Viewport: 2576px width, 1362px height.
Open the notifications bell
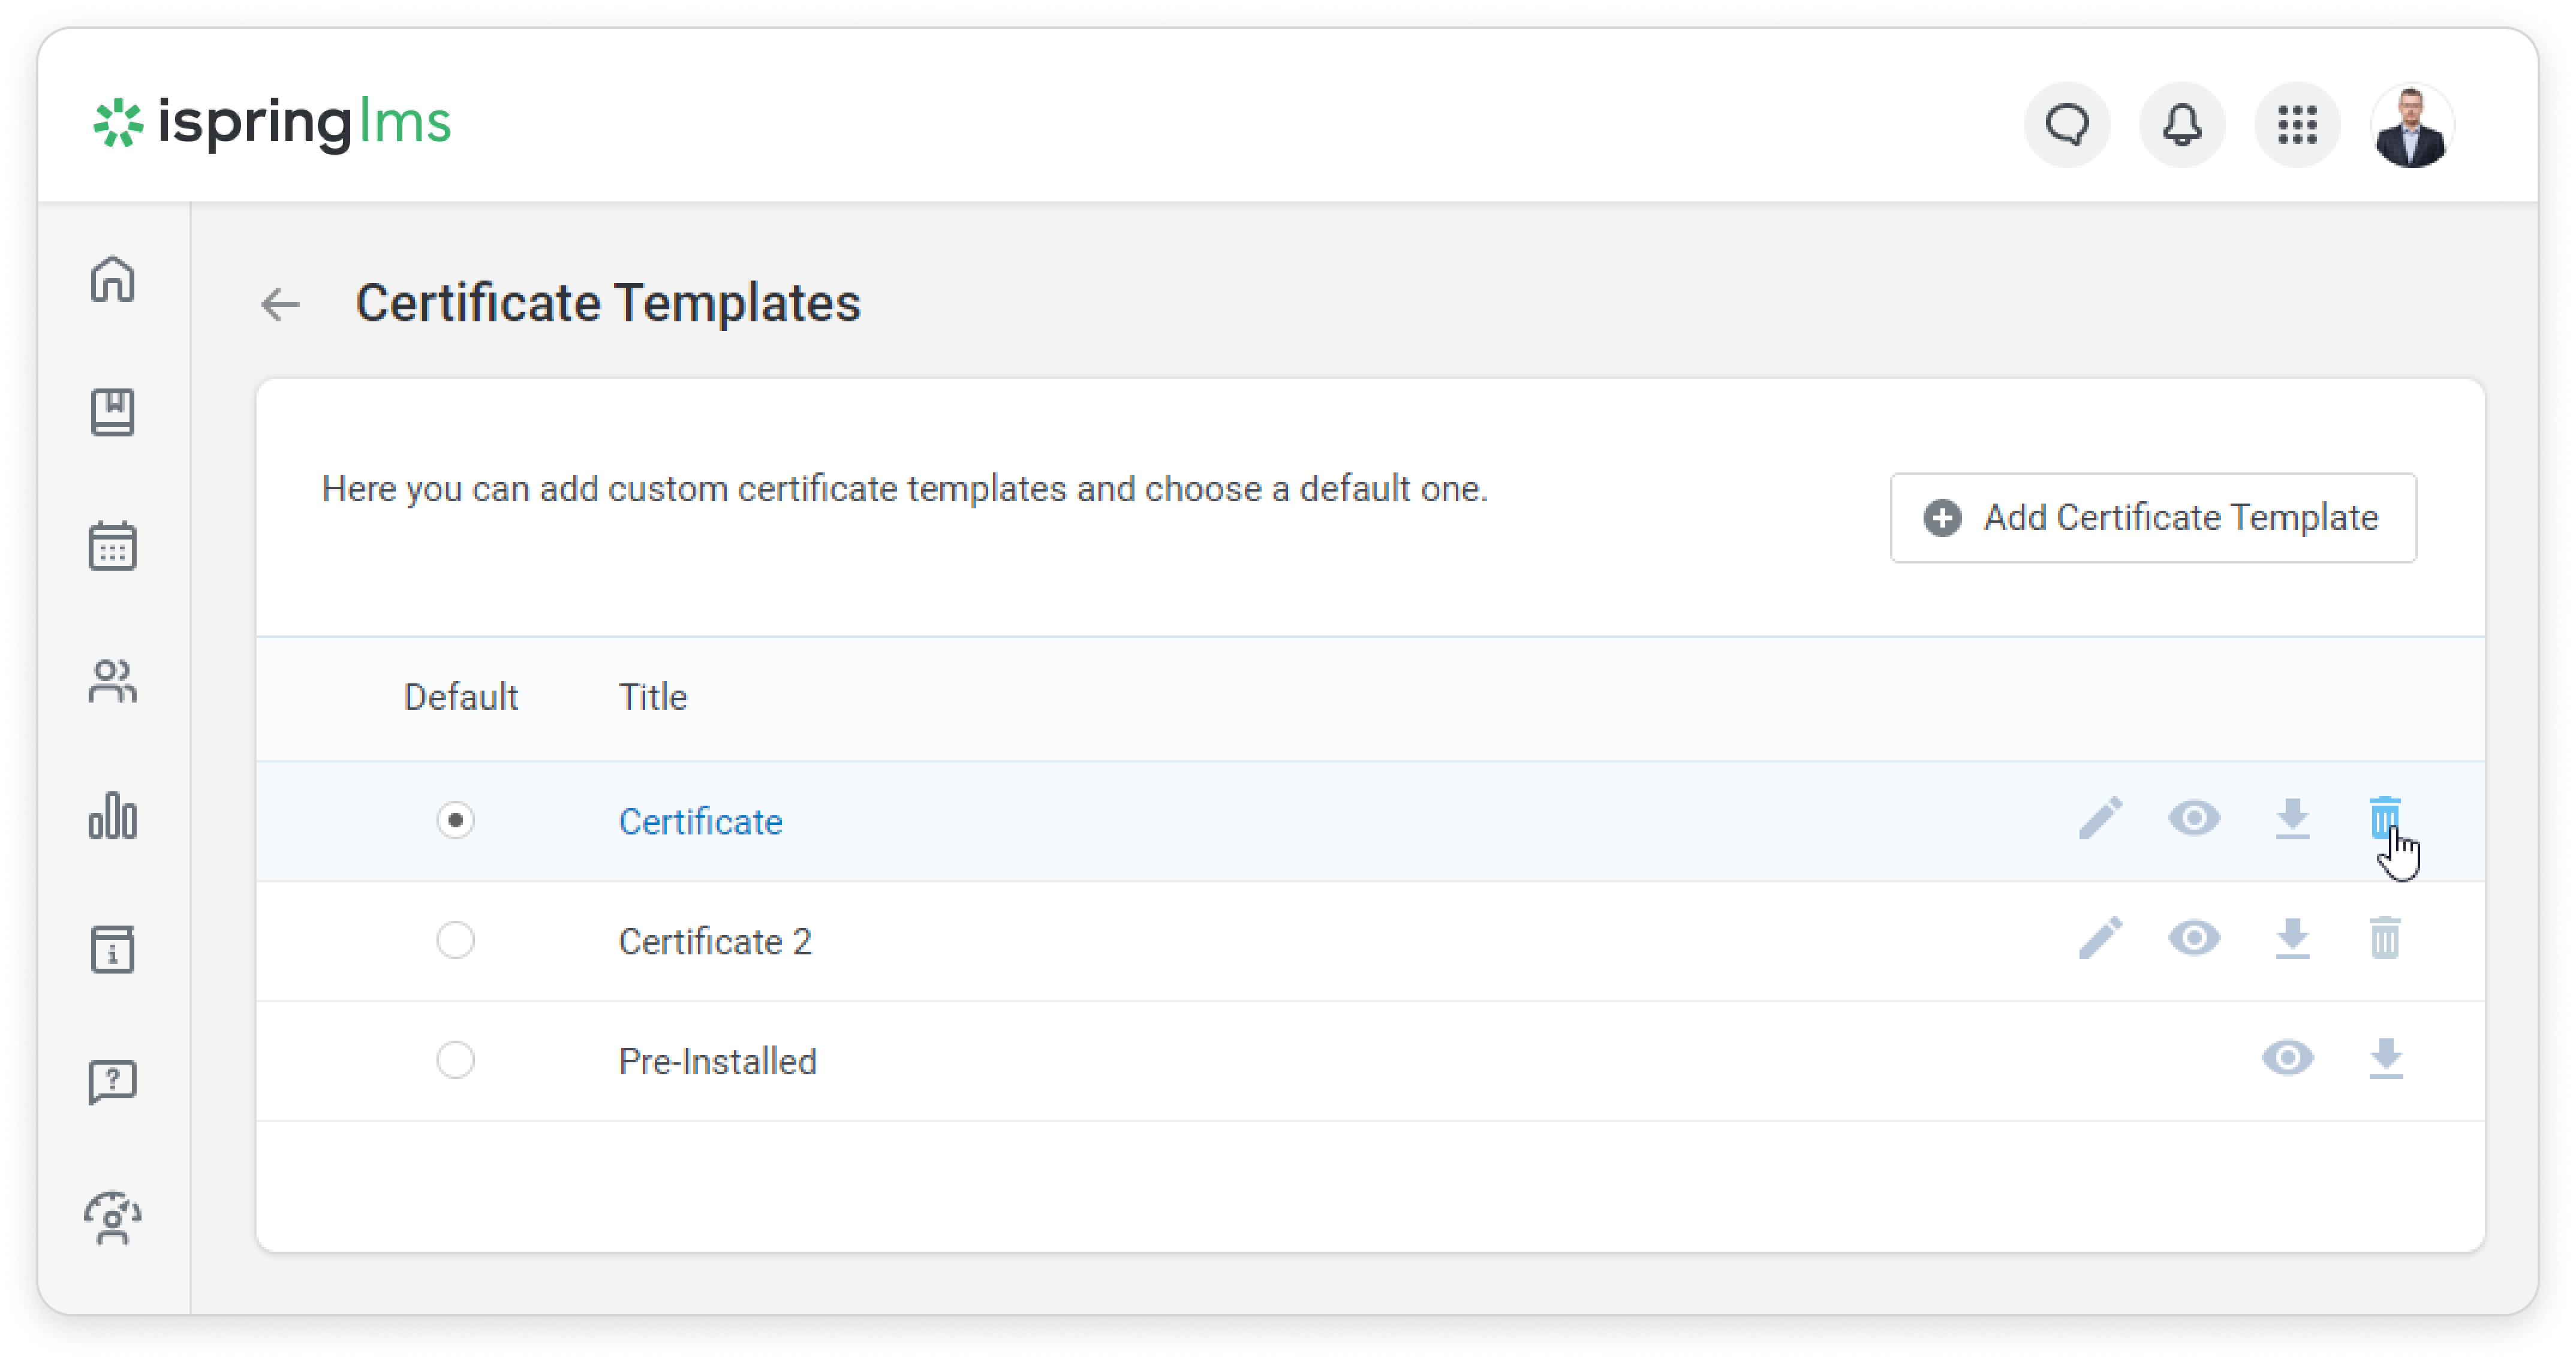(2182, 125)
